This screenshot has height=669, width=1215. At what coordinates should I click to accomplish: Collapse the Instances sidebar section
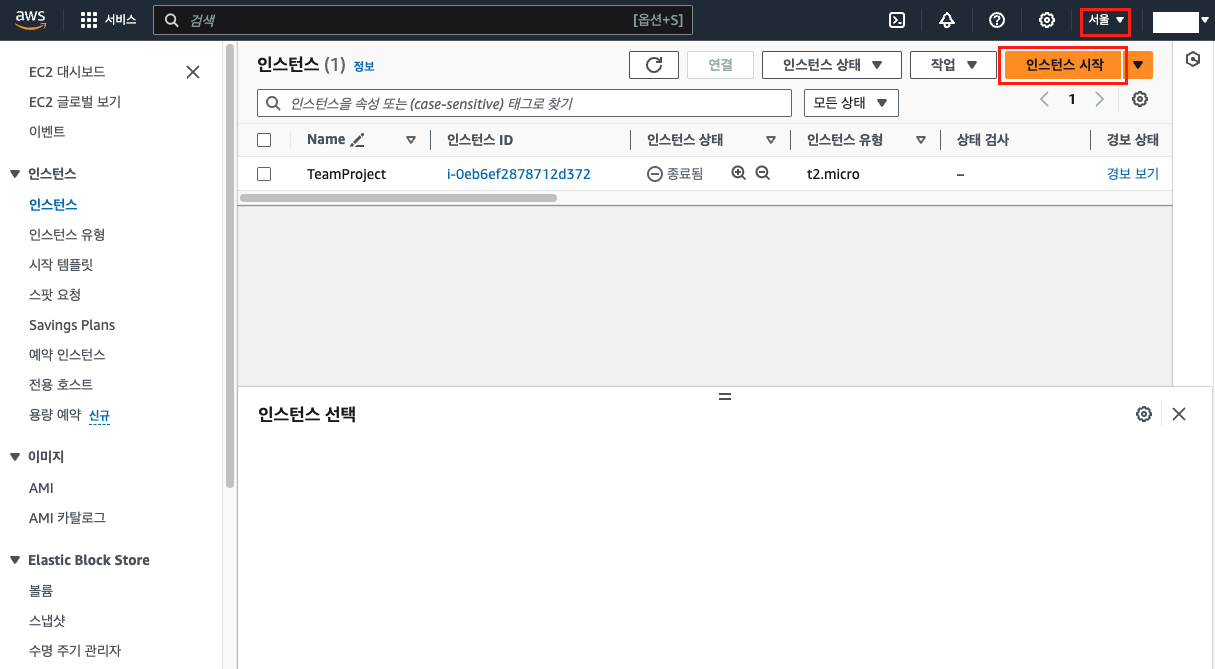click(14, 174)
